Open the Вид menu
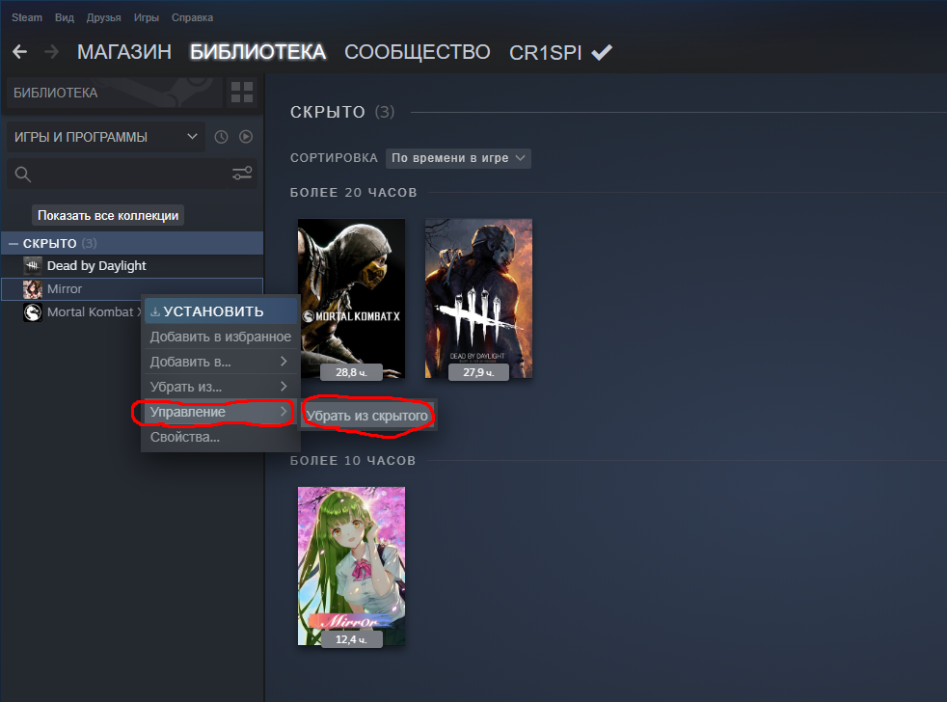 pyautogui.click(x=64, y=18)
